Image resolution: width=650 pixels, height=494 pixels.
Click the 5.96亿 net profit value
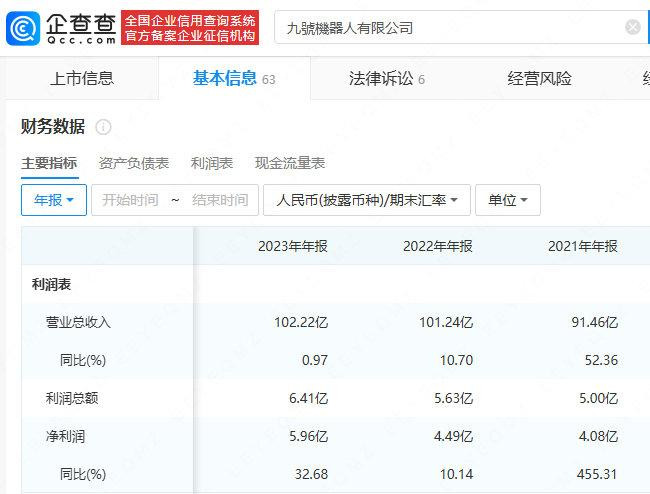point(308,436)
